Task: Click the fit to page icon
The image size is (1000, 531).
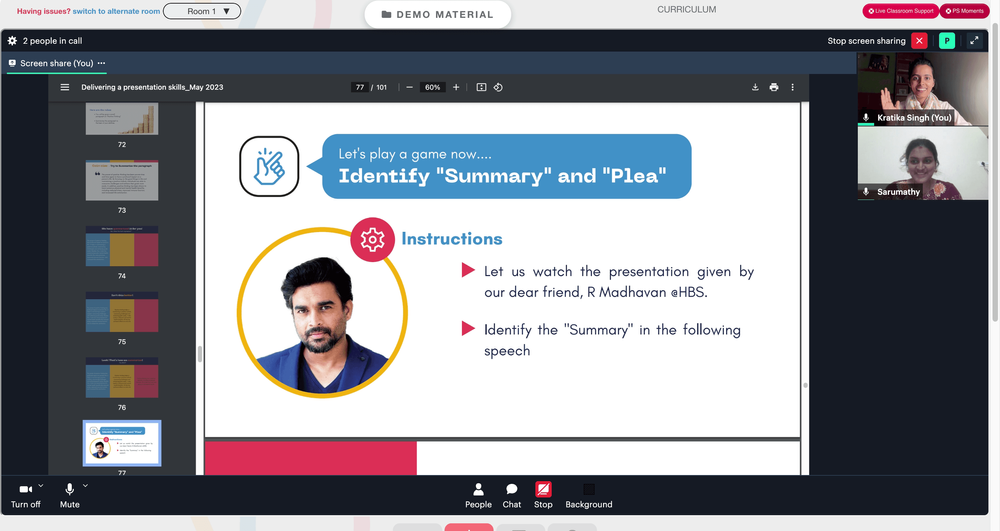Action: coord(482,87)
